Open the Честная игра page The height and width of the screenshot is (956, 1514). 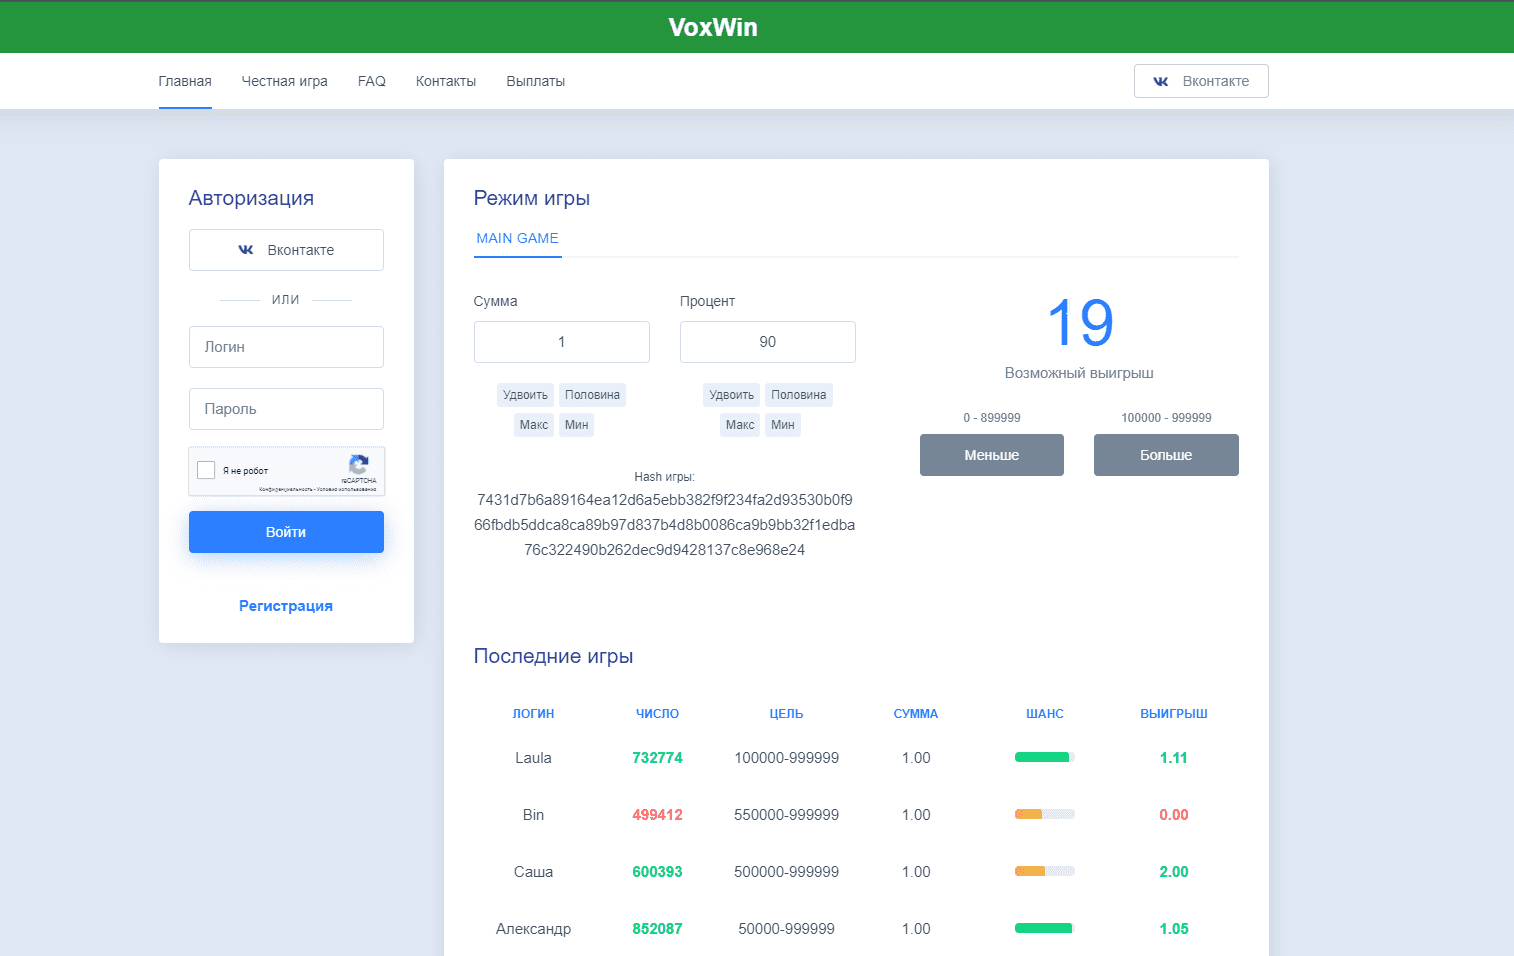pos(284,81)
